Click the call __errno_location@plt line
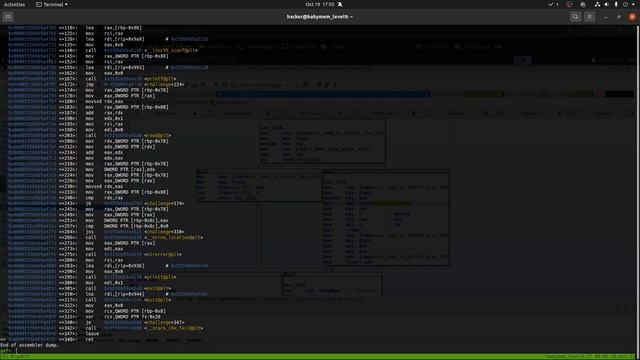Image resolution: width=640 pixels, height=360 pixels. (106, 238)
